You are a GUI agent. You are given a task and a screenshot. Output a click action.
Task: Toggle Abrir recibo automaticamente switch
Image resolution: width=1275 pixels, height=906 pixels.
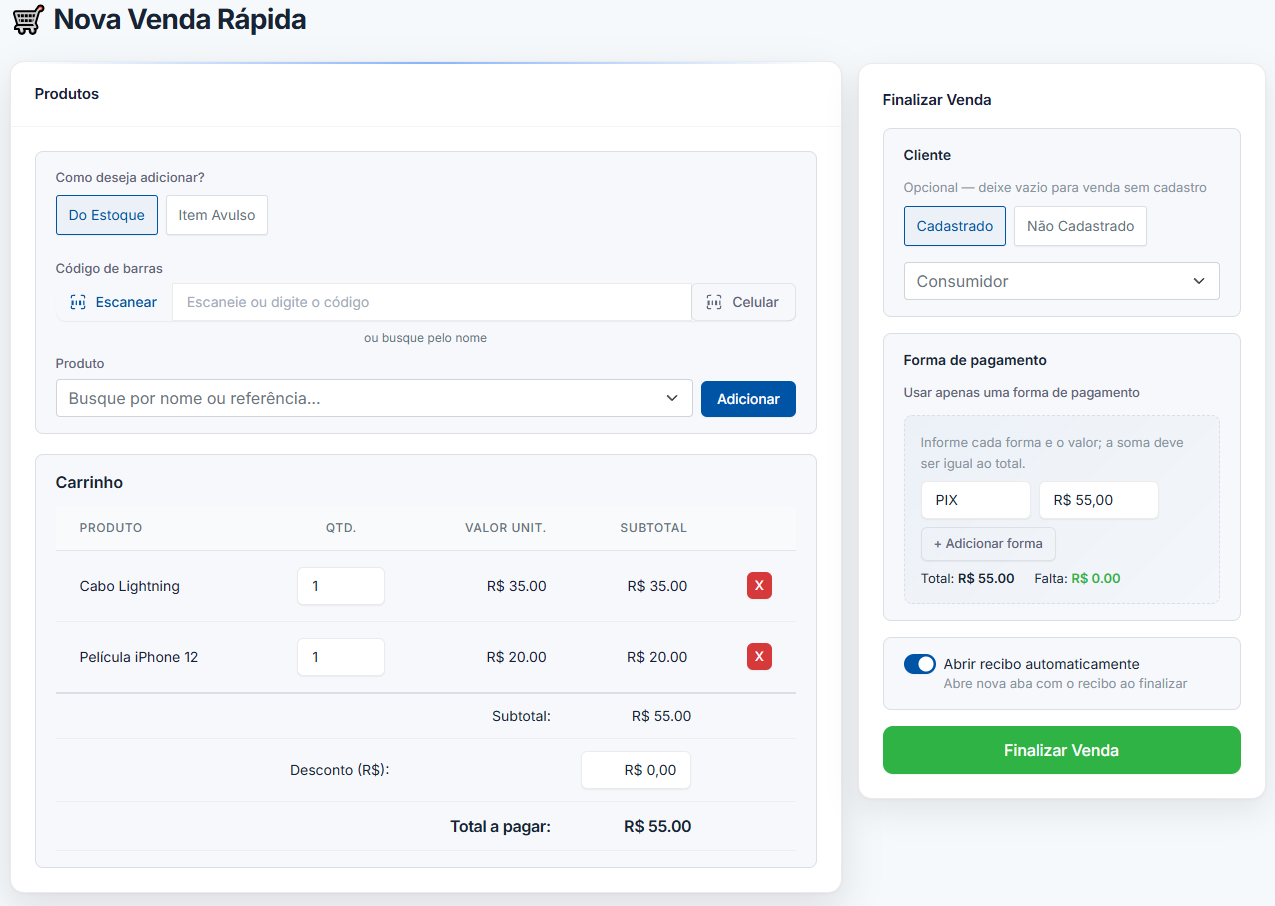tap(919, 664)
